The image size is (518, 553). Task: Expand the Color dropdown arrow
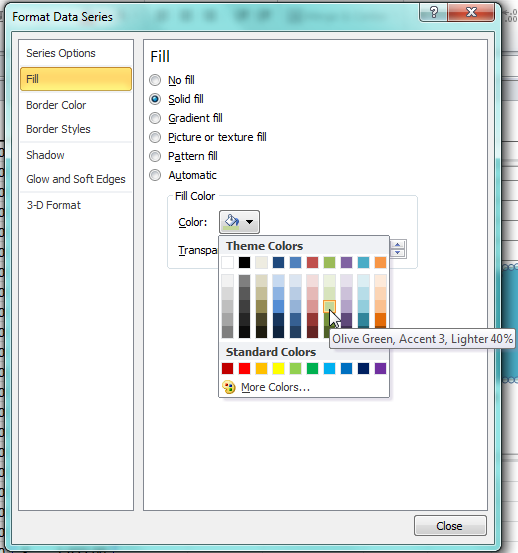pyautogui.click(x=250, y=222)
